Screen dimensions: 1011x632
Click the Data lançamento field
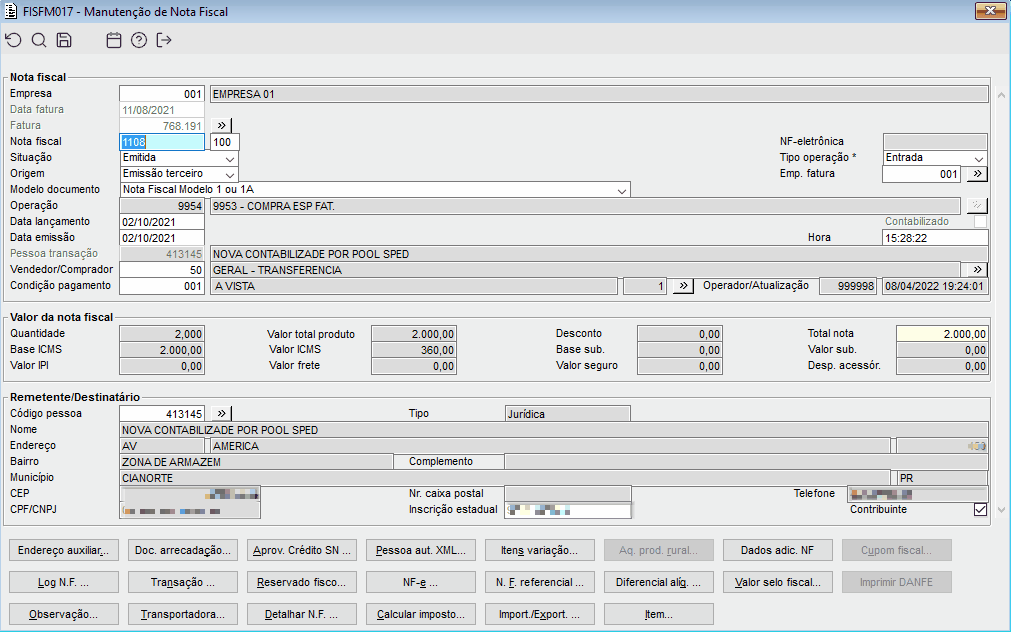click(x=162, y=222)
